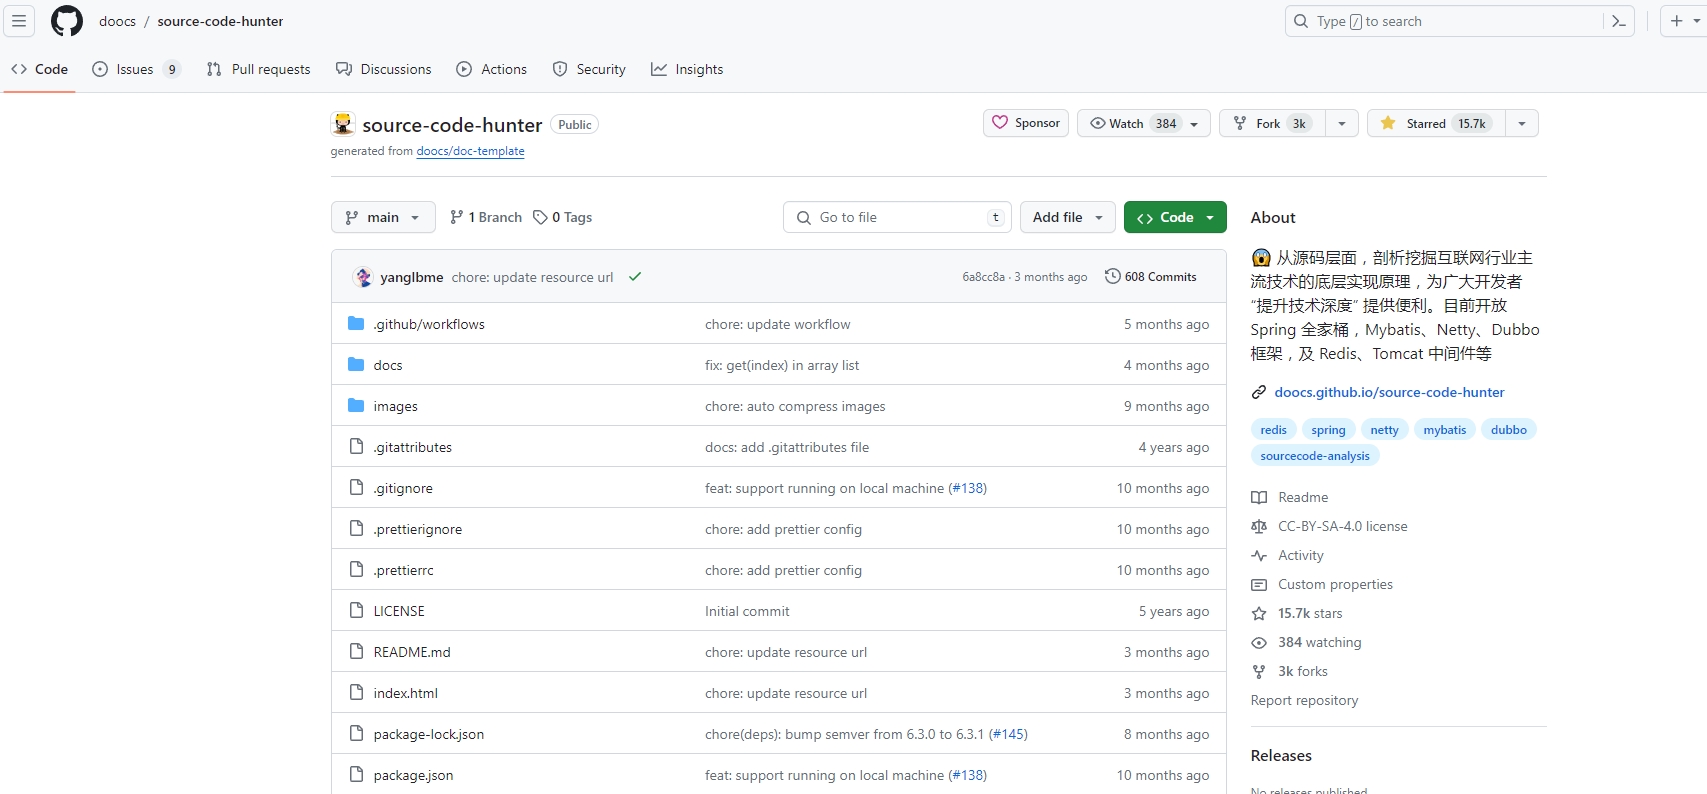This screenshot has height=794, width=1707.
Task: Click the link icon beside website URL
Action: click(x=1259, y=392)
